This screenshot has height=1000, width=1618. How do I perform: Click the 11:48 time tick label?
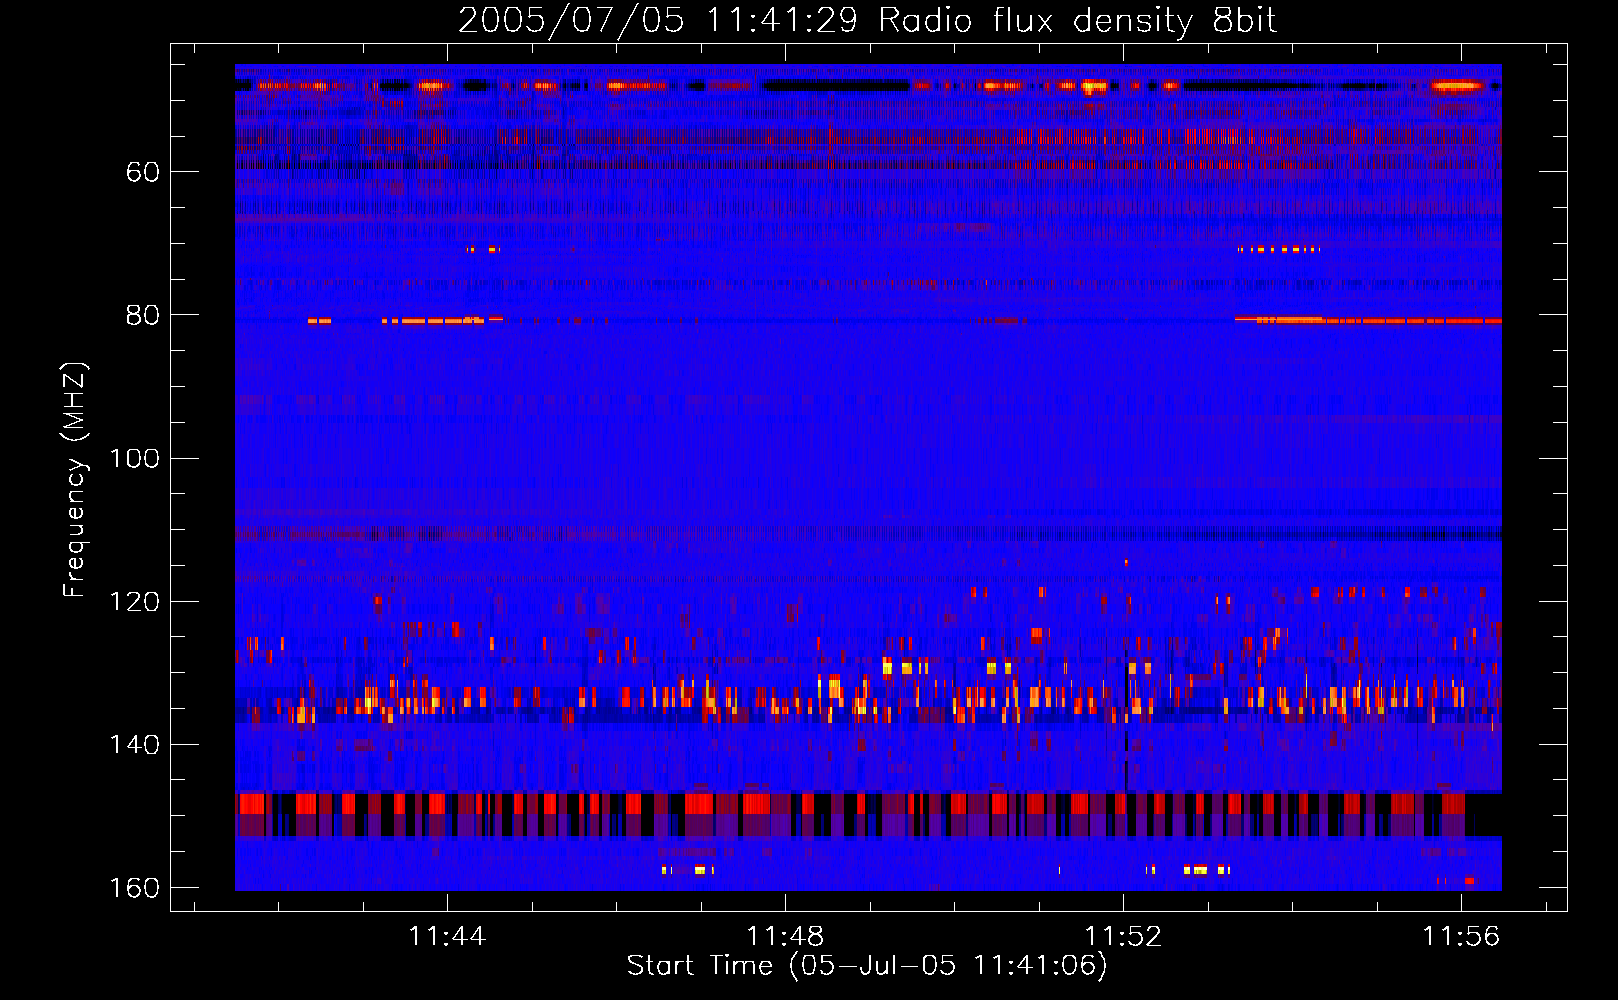[x=785, y=936]
